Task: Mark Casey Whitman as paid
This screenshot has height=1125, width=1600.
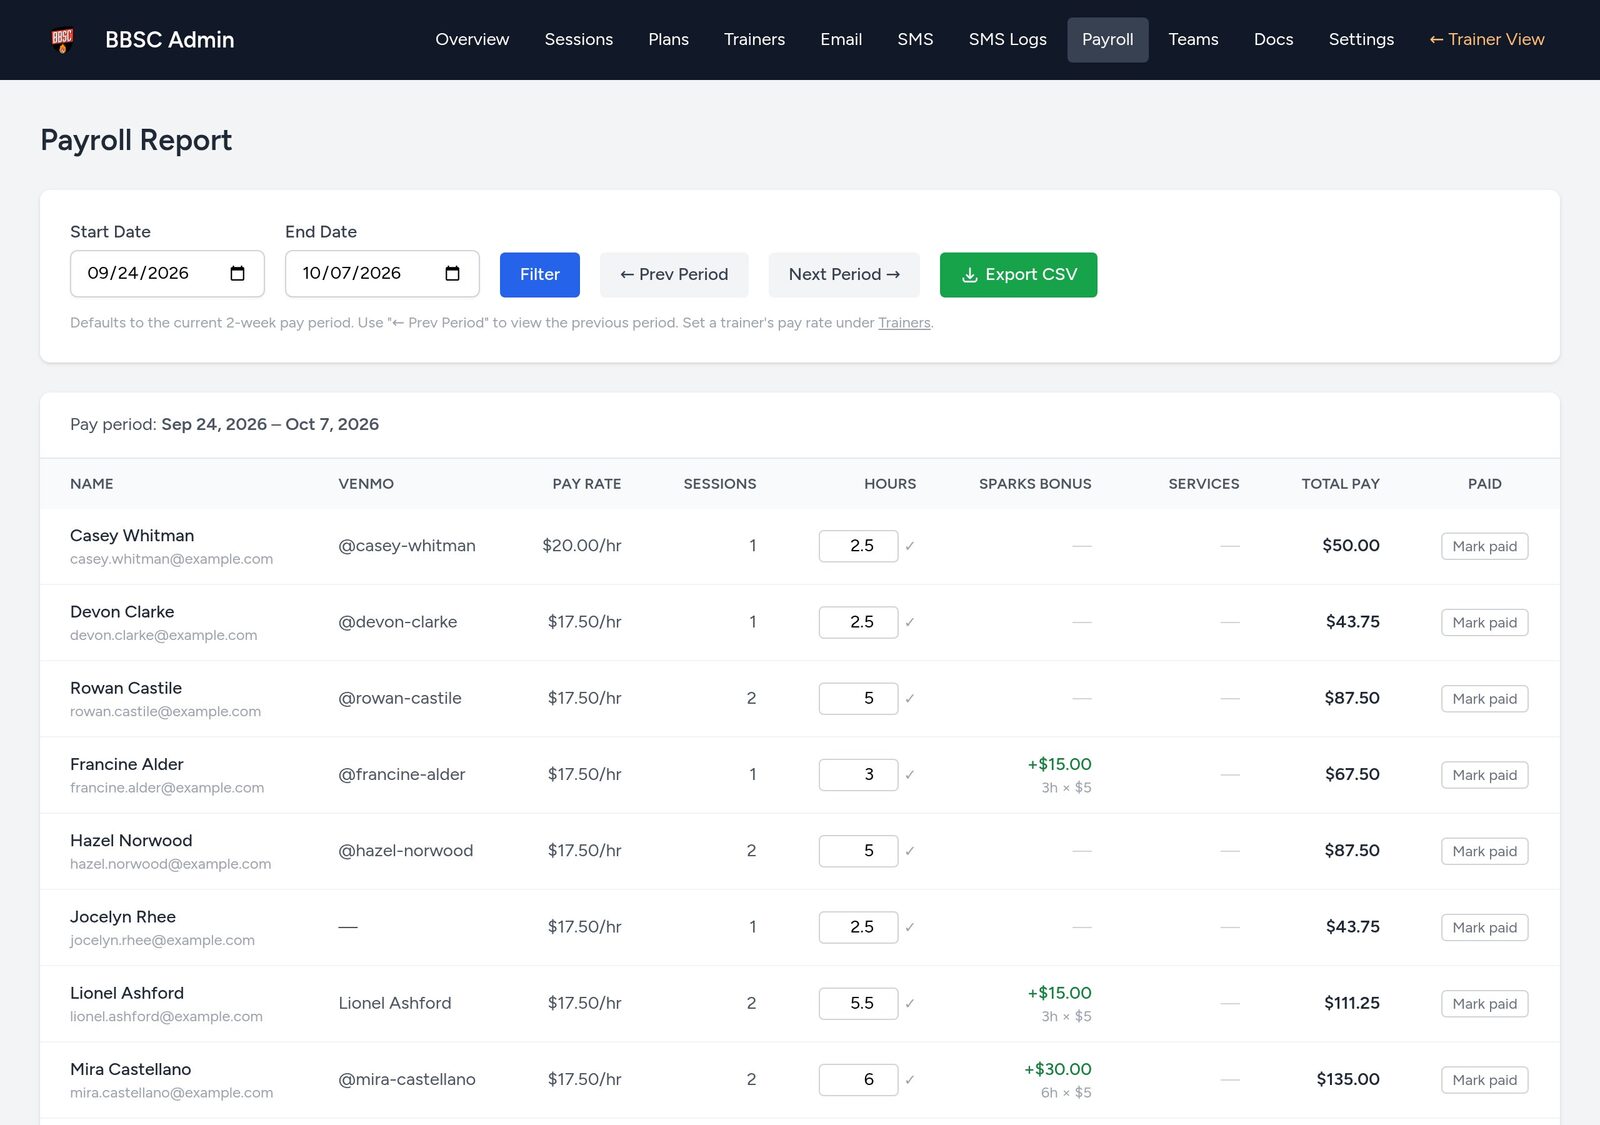Action: [1484, 546]
